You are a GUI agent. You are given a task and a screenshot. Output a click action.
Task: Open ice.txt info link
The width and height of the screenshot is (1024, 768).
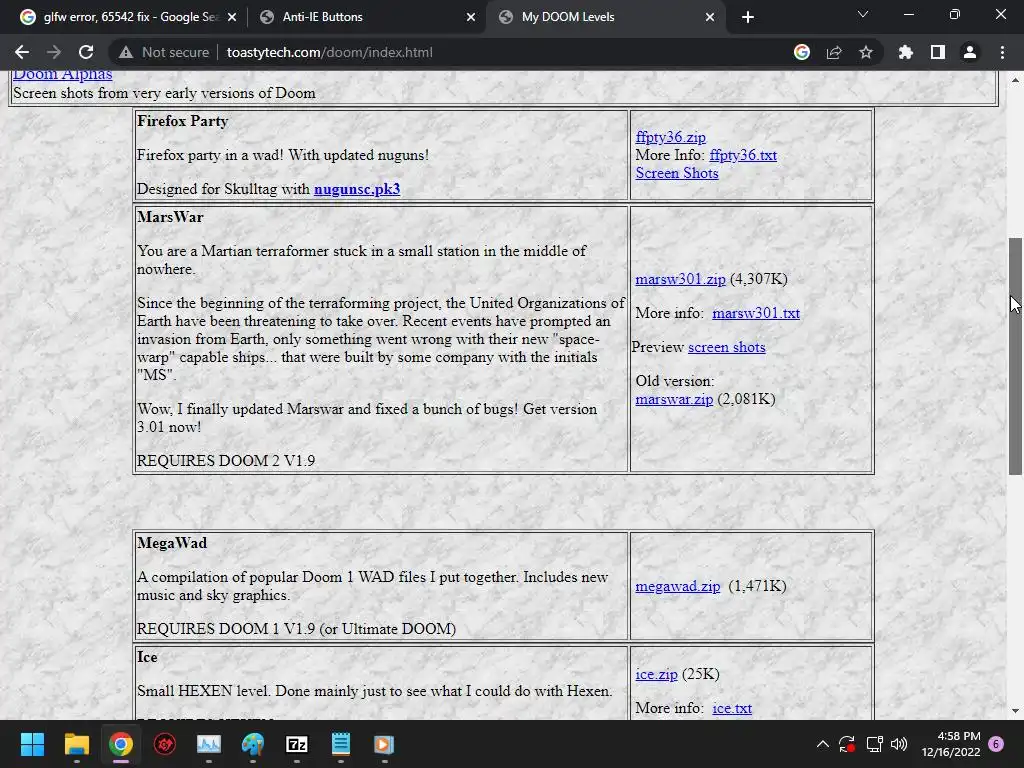(x=732, y=708)
